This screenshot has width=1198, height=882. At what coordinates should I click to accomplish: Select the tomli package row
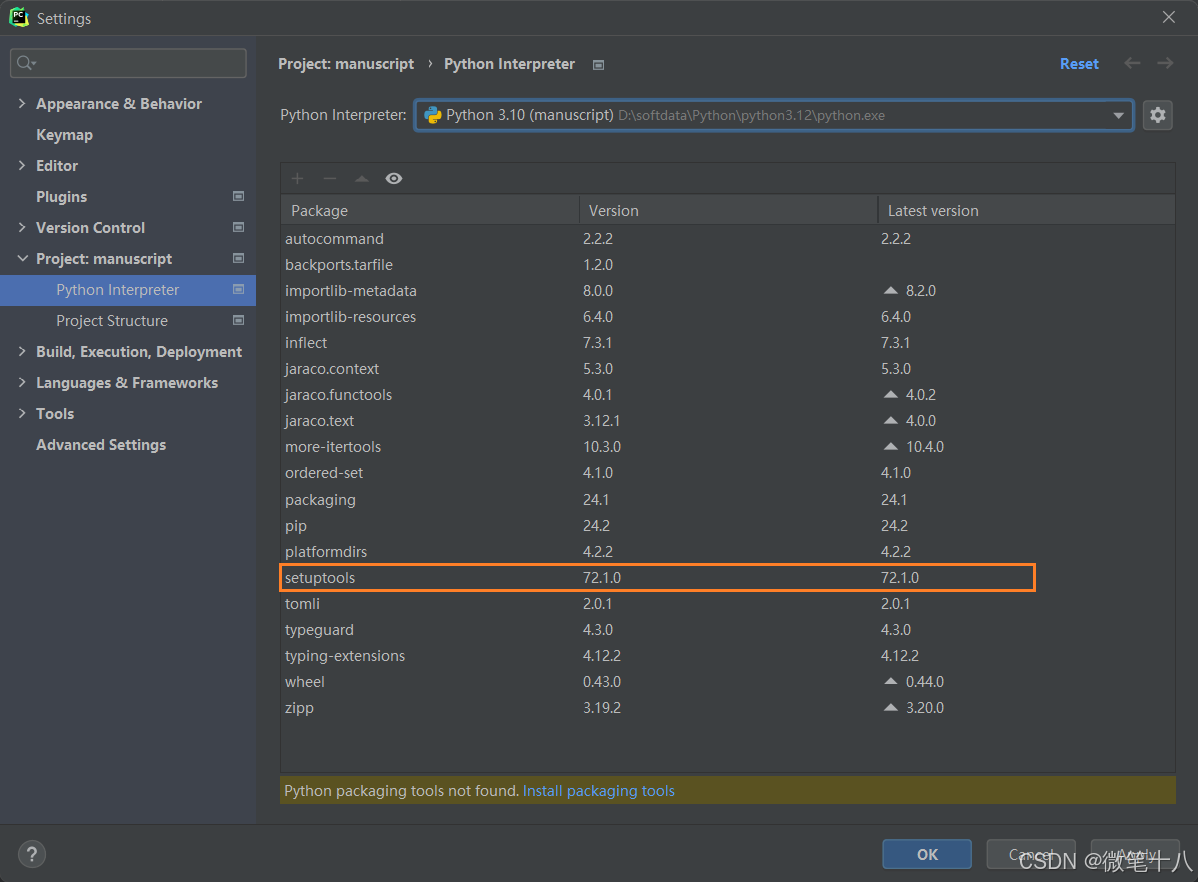[x=727, y=604]
